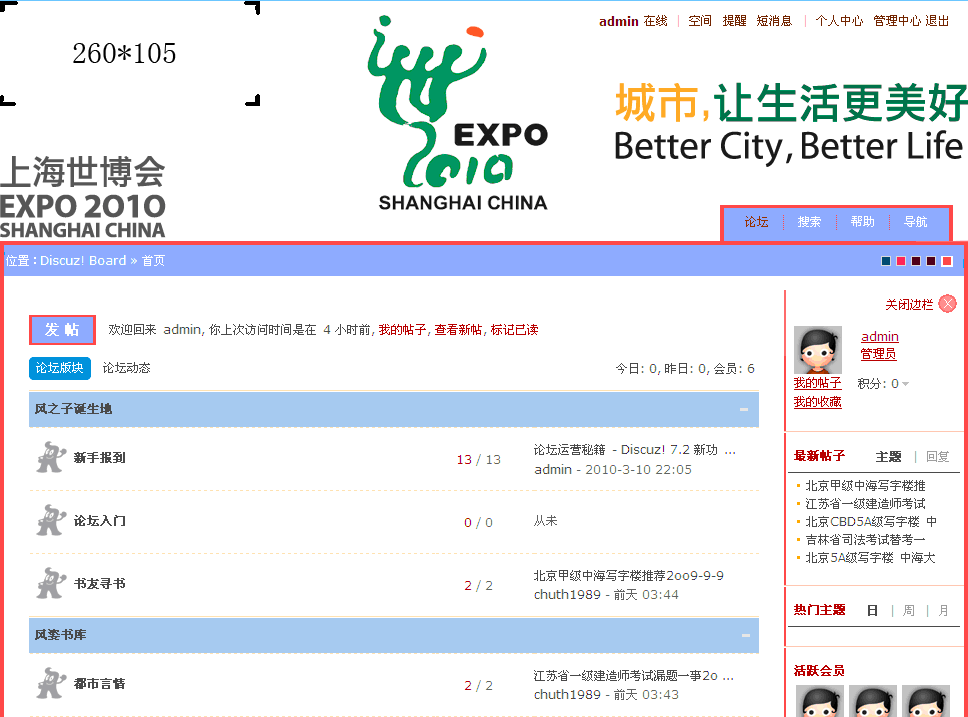Open the 都市言情 forum

(x=99, y=684)
